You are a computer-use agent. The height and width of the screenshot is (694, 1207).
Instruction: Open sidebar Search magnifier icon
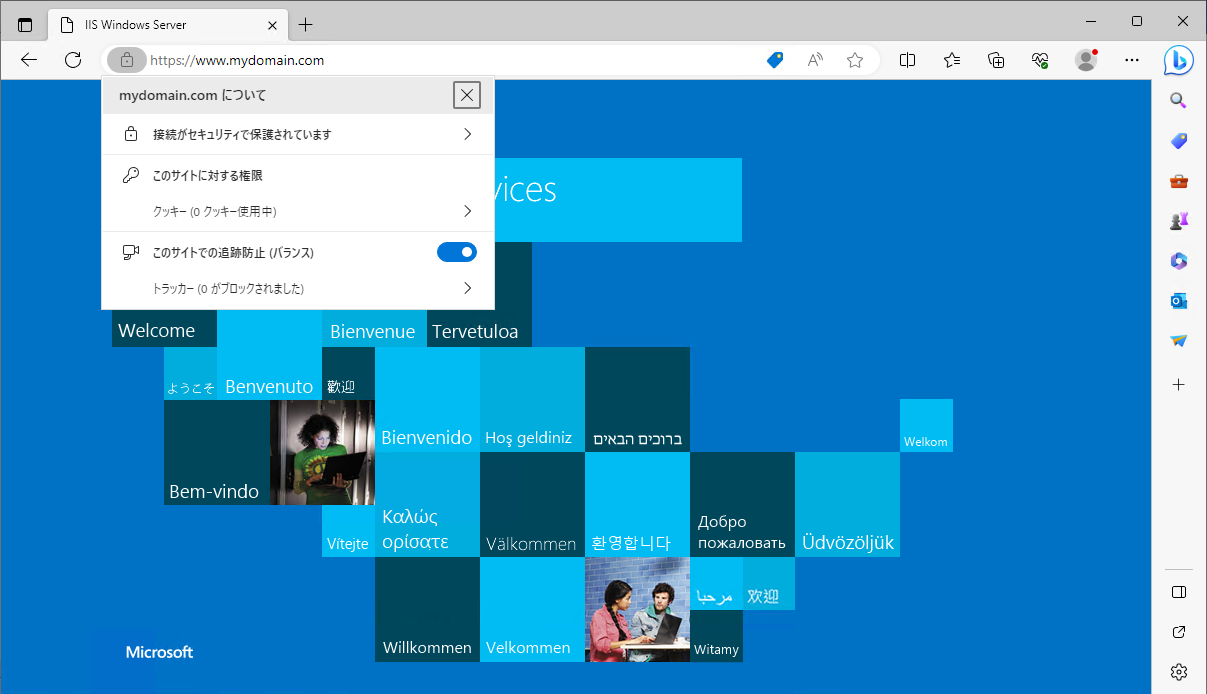(1179, 100)
